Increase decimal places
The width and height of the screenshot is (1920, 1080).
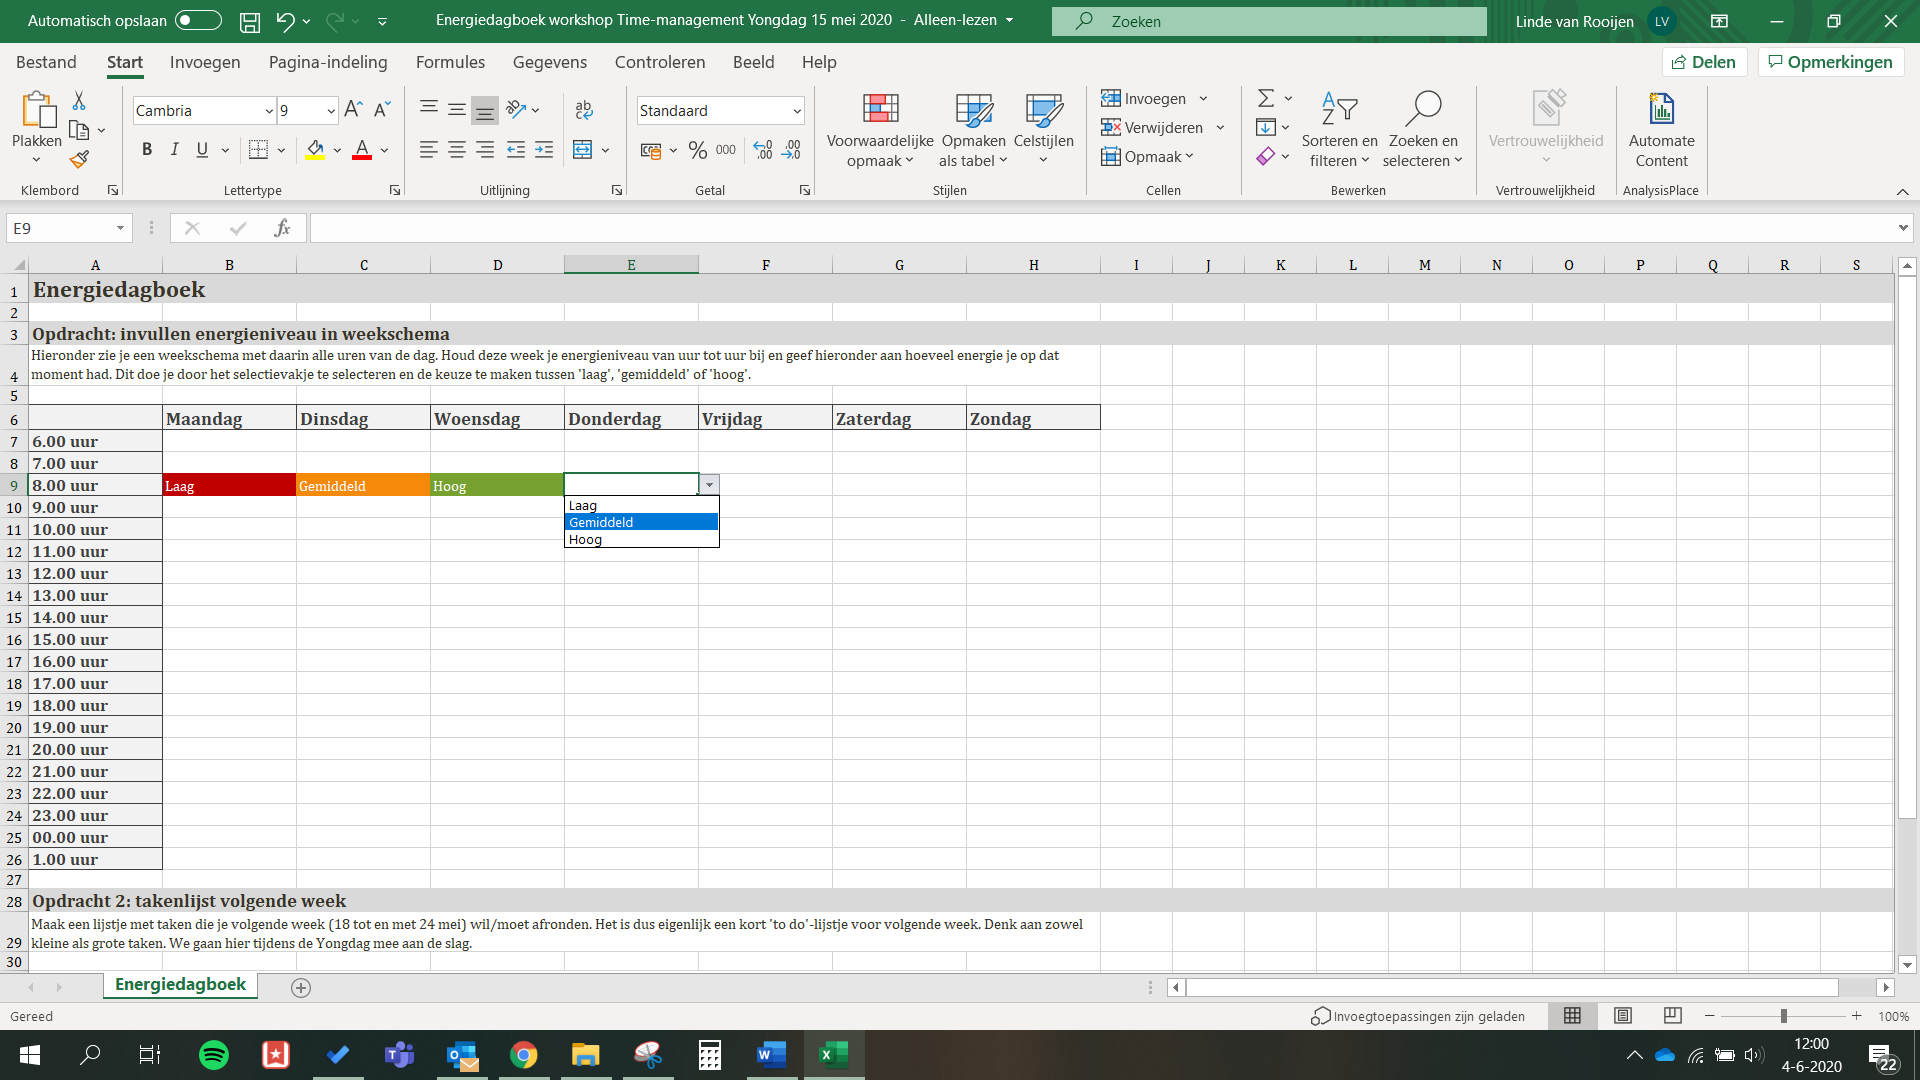coord(763,150)
